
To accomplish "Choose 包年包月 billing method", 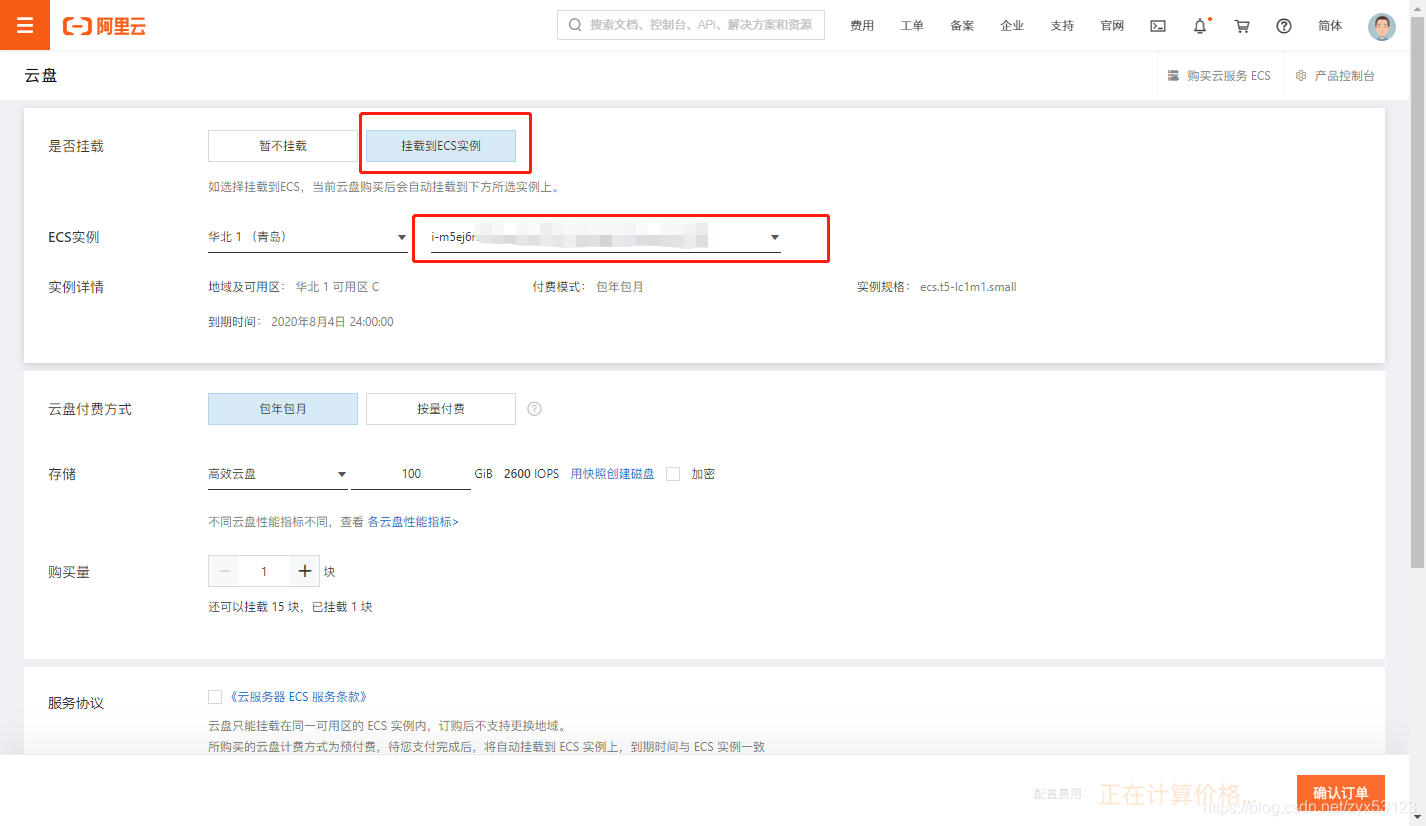I will pyautogui.click(x=283, y=409).
